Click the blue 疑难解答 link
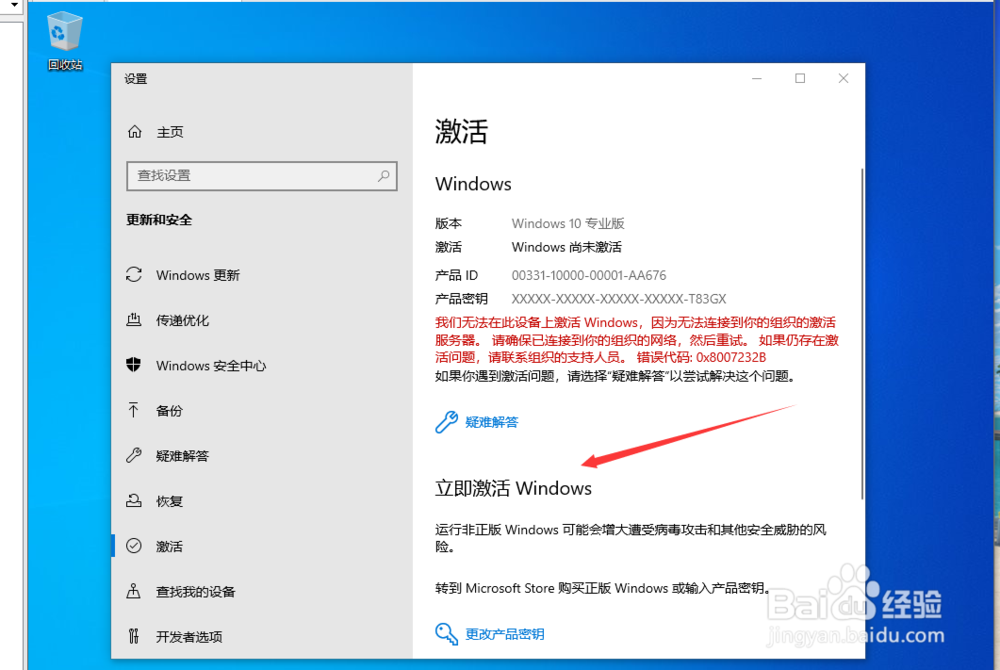Screen dimensions: 1000x670 coord(492,422)
